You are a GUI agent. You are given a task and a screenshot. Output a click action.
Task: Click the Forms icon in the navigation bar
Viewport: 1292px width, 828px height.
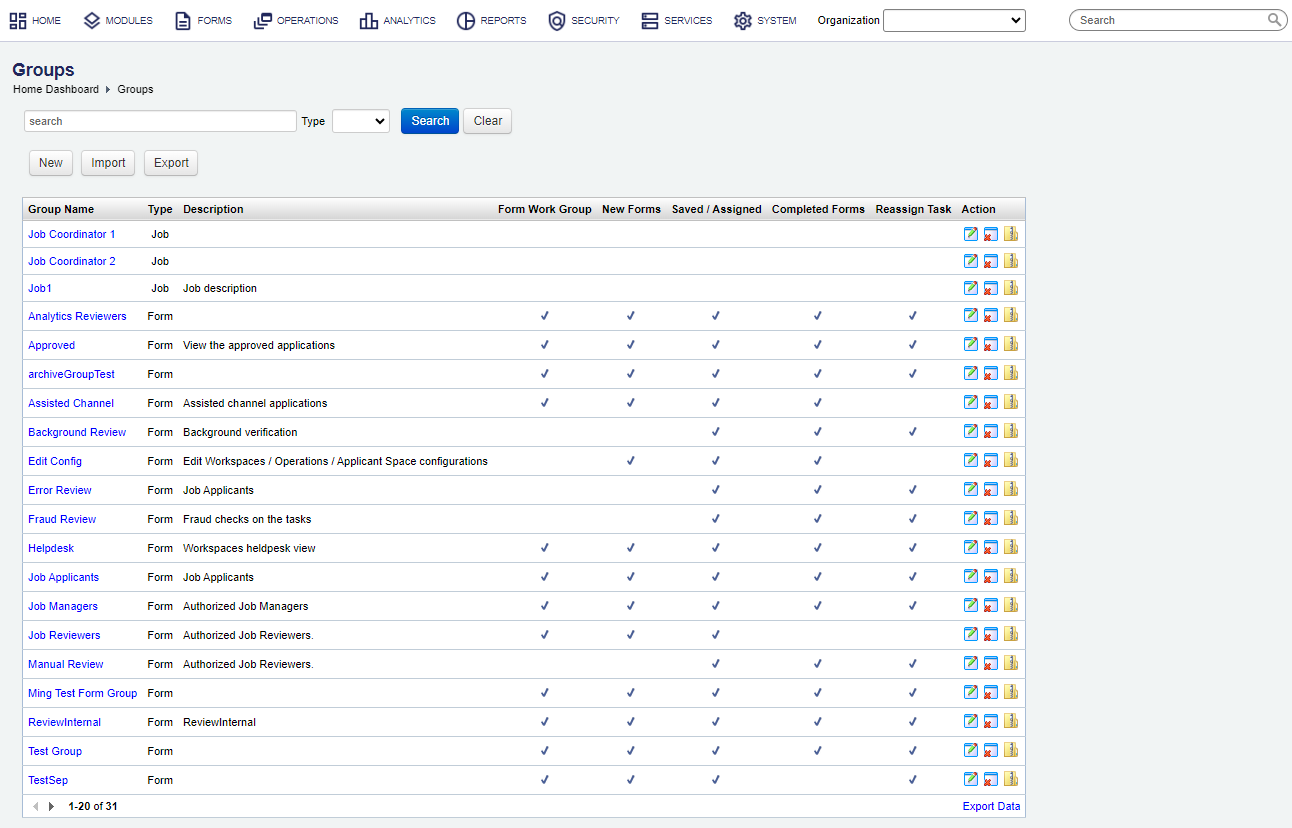click(x=181, y=19)
